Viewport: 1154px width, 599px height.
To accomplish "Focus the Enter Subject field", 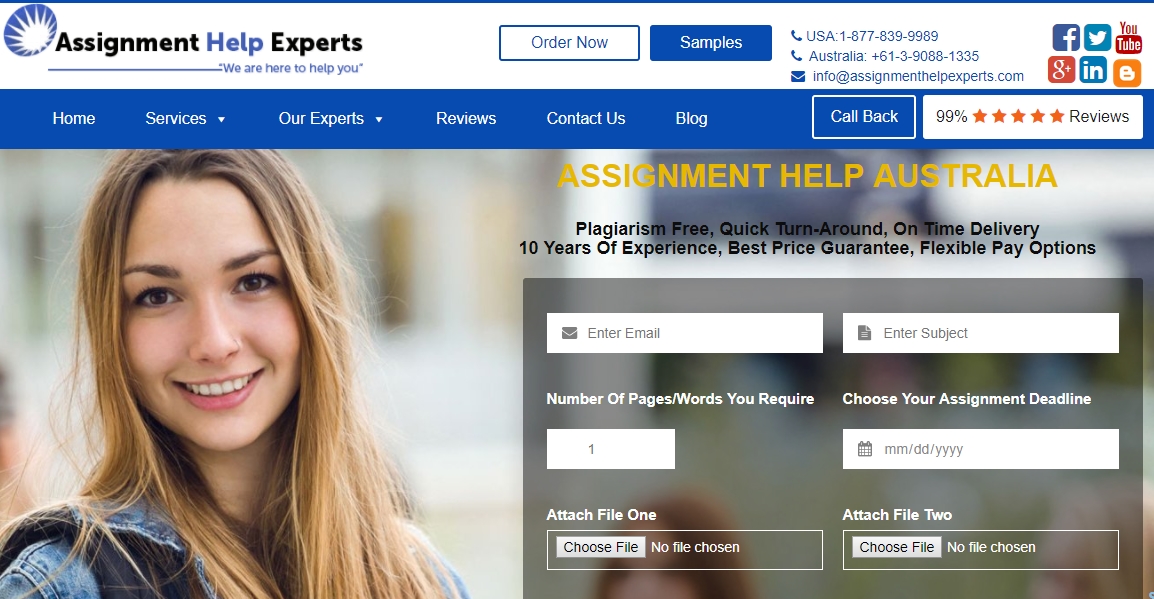I will [x=980, y=333].
